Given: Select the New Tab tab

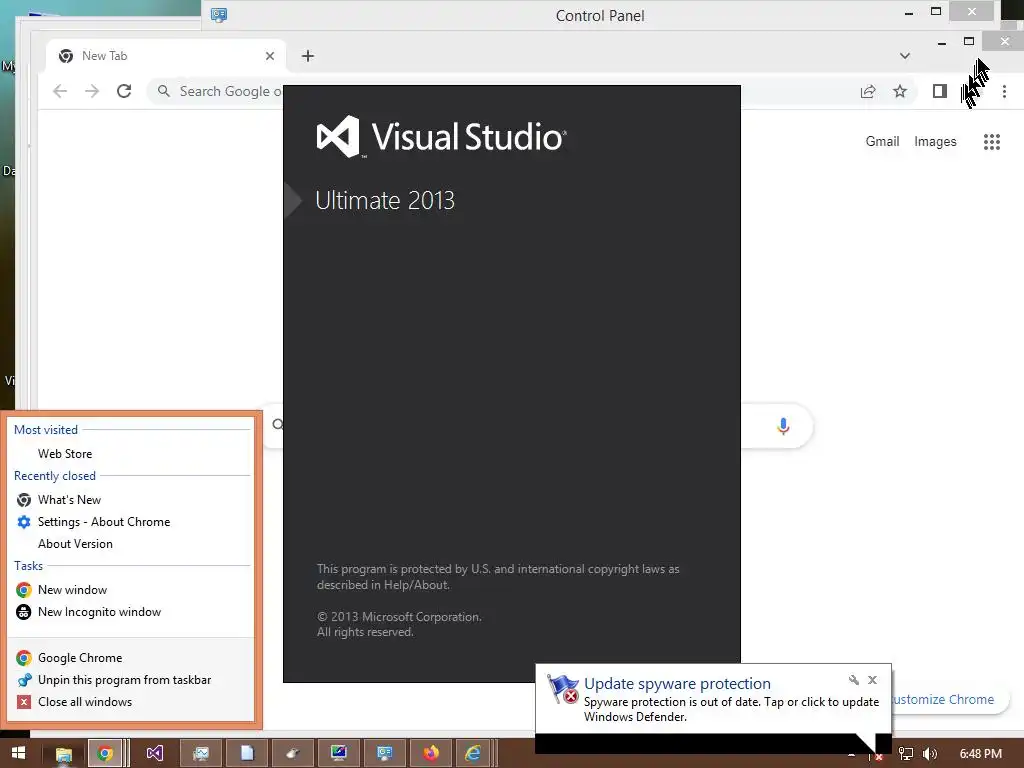Looking at the screenshot, I should [167, 56].
